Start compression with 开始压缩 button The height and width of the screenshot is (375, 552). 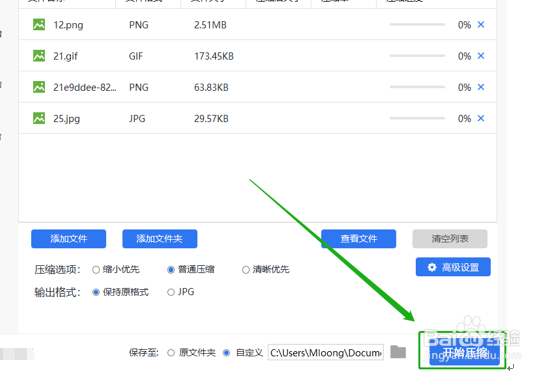coord(464,351)
